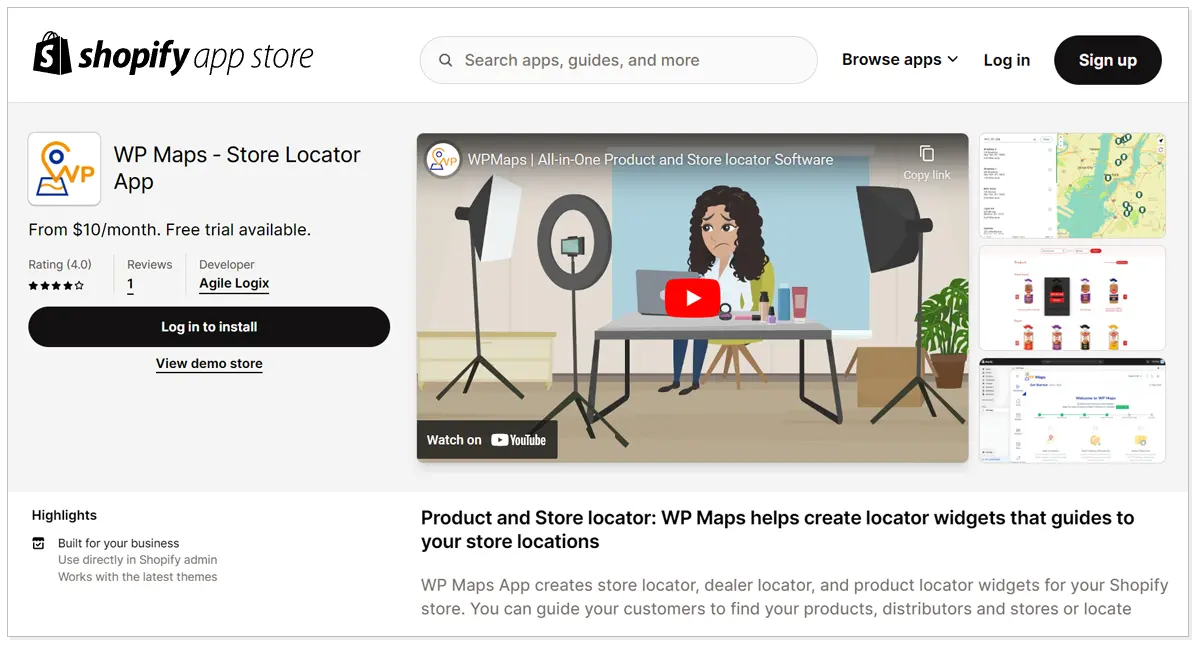This screenshot has width=1200, height=650.
Task: Click the Sign up button
Action: [x=1107, y=60]
